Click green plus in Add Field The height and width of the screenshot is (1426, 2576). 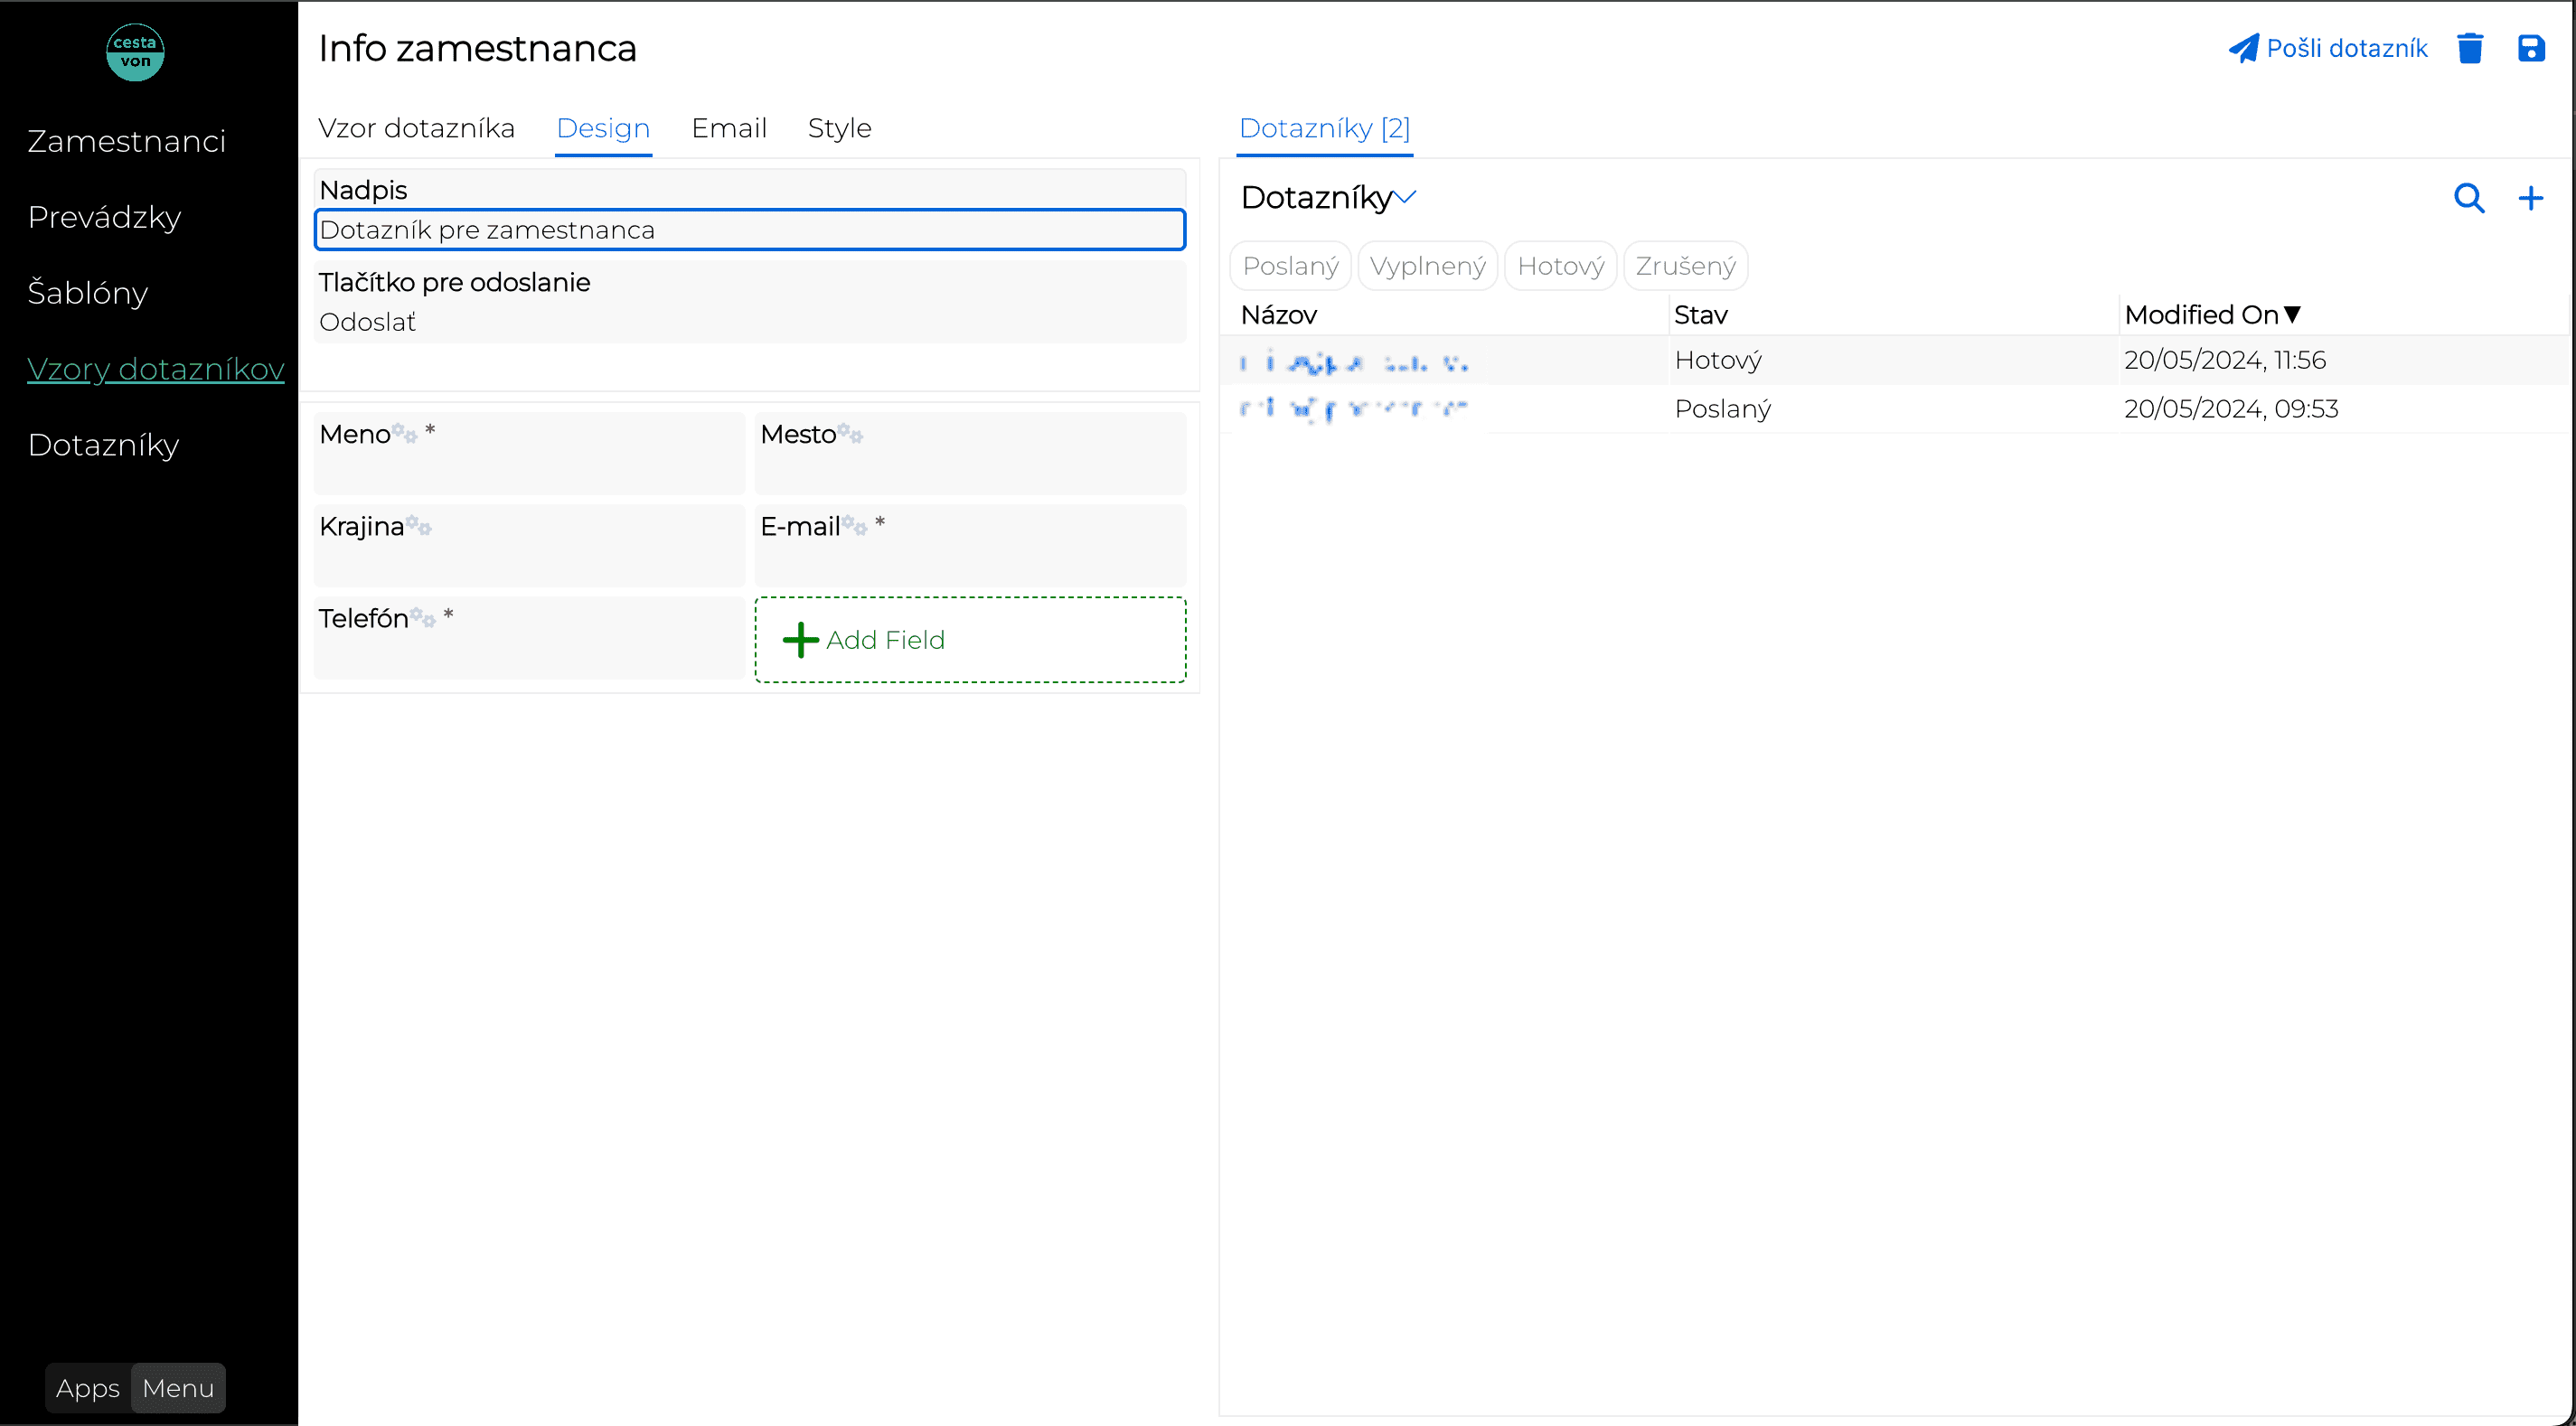[x=800, y=640]
